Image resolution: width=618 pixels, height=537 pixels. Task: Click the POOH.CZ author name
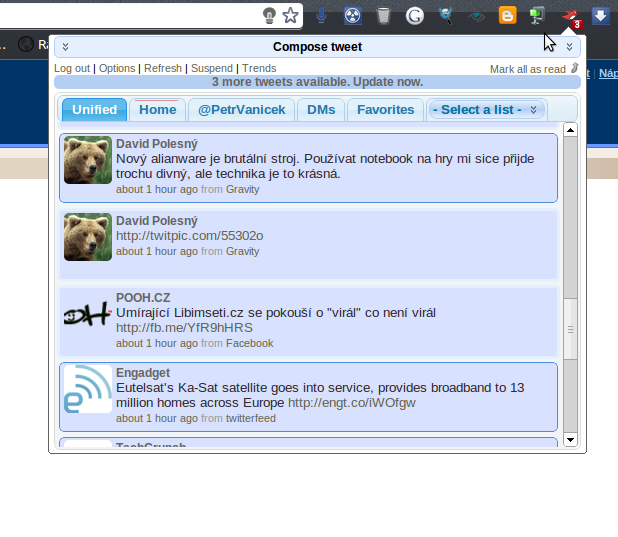(x=143, y=298)
